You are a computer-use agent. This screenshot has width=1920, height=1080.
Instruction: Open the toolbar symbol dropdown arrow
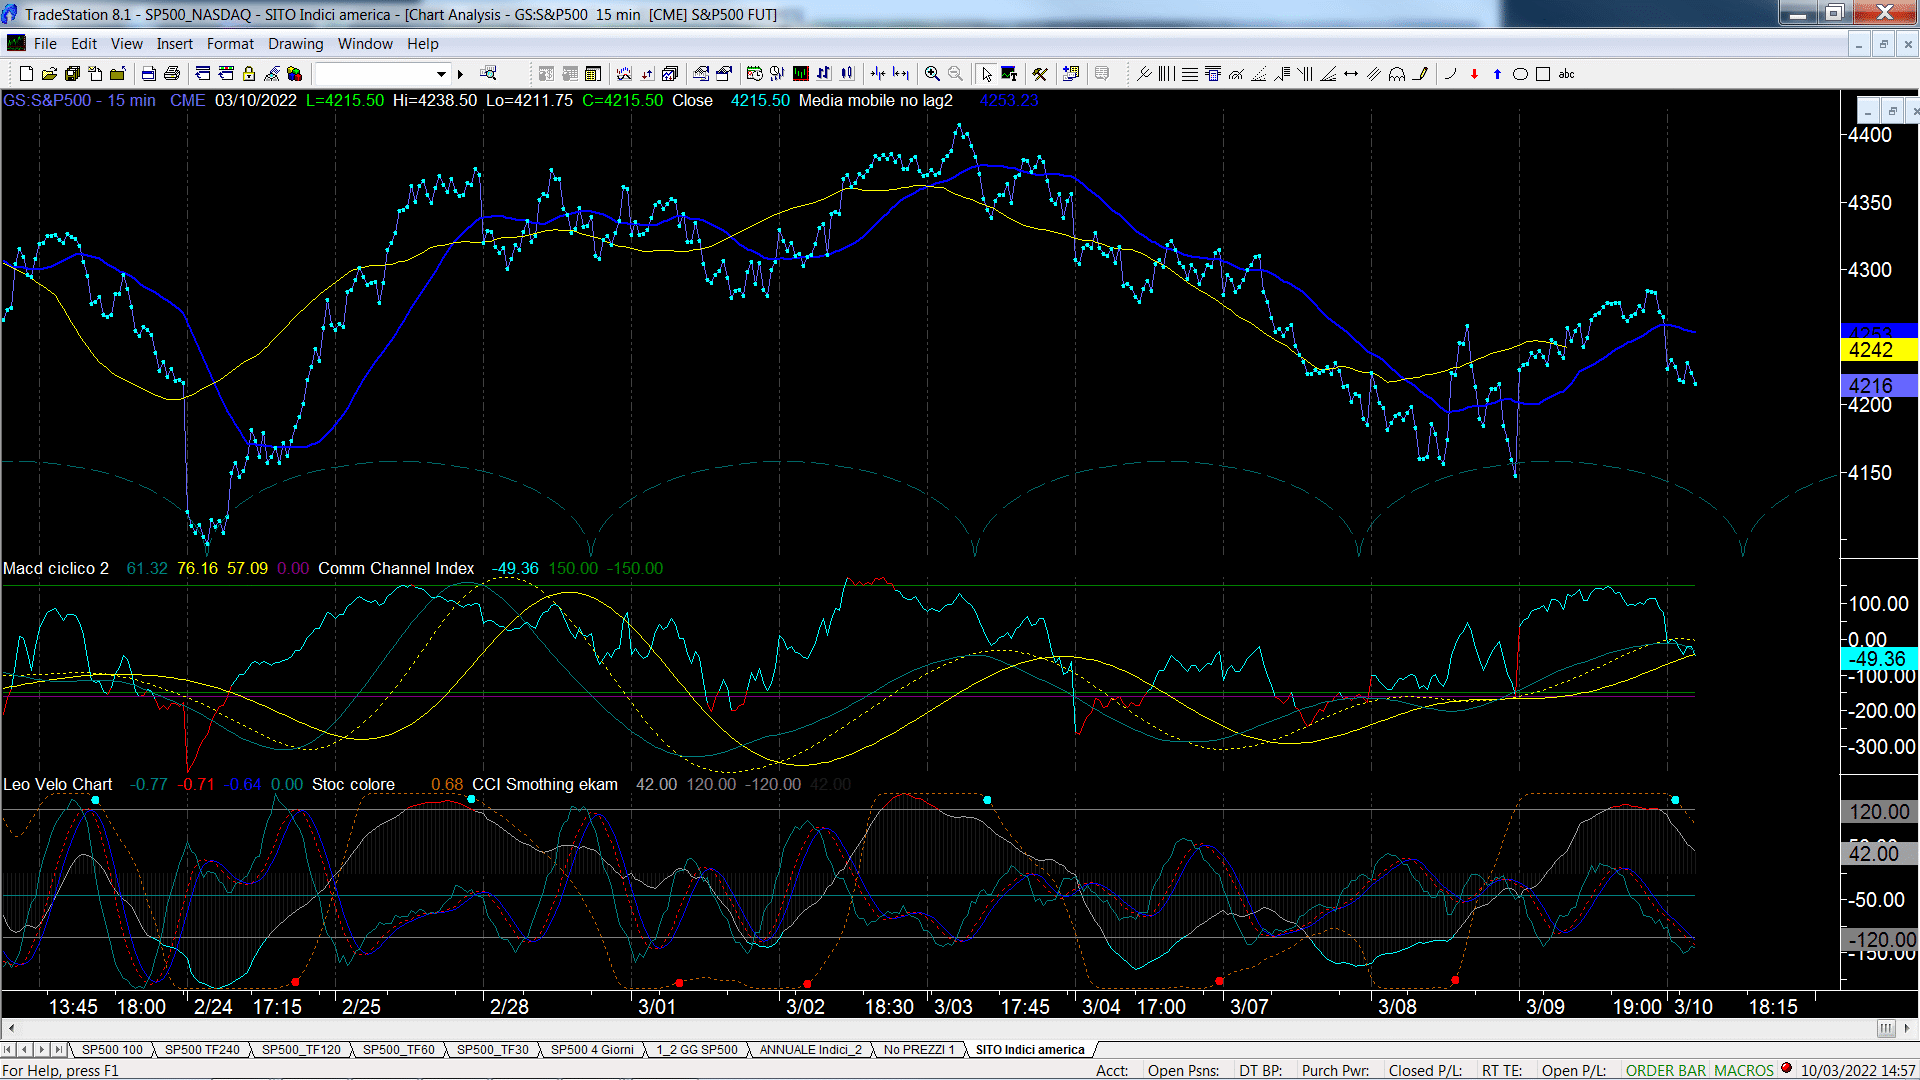click(441, 74)
